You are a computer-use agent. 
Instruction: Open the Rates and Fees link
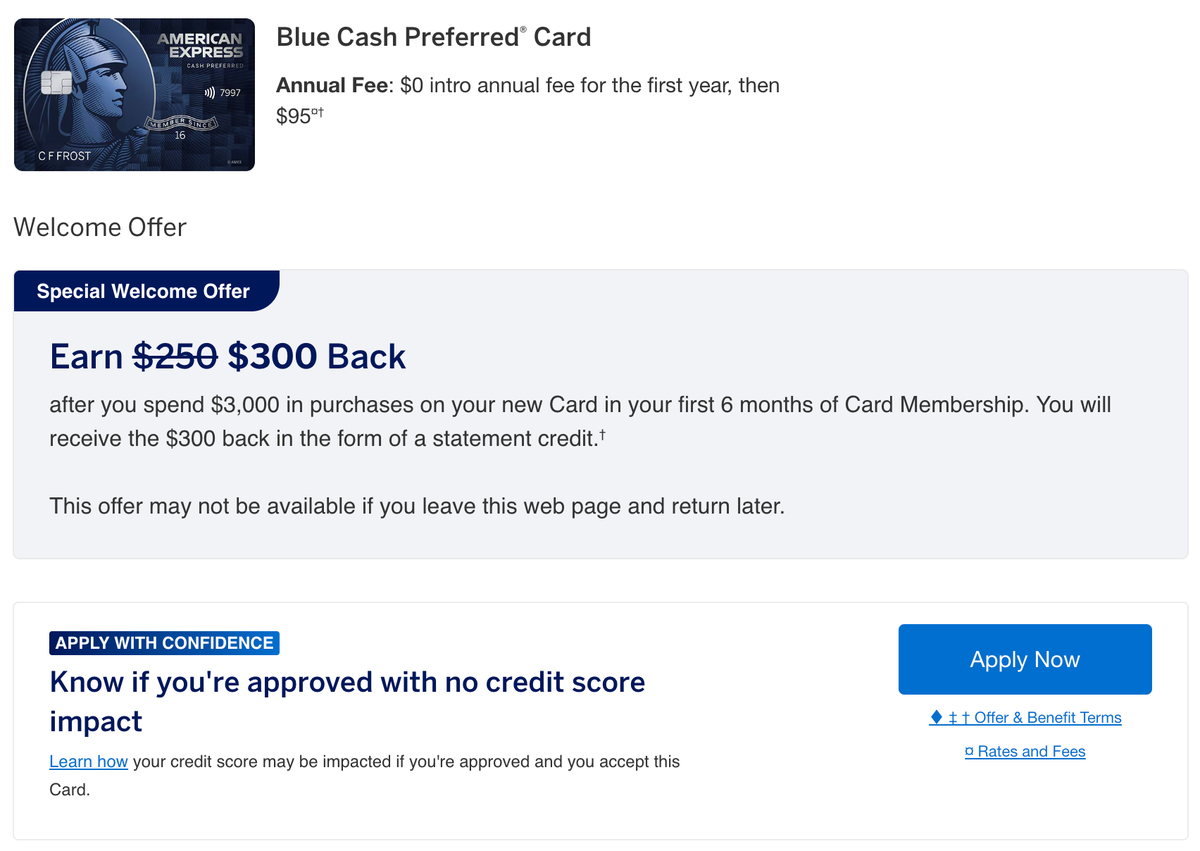click(1032, 751)
